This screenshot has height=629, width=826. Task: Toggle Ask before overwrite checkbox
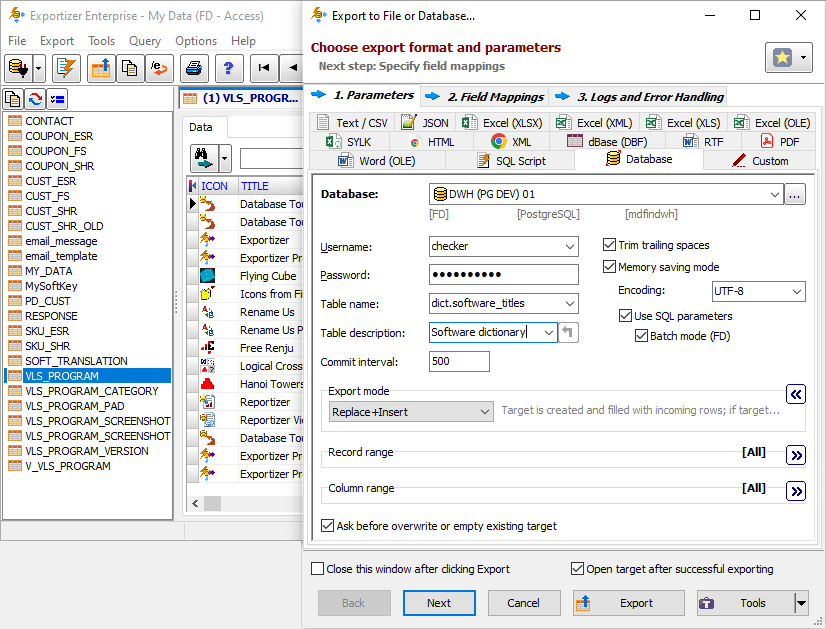tap(327, 526)
